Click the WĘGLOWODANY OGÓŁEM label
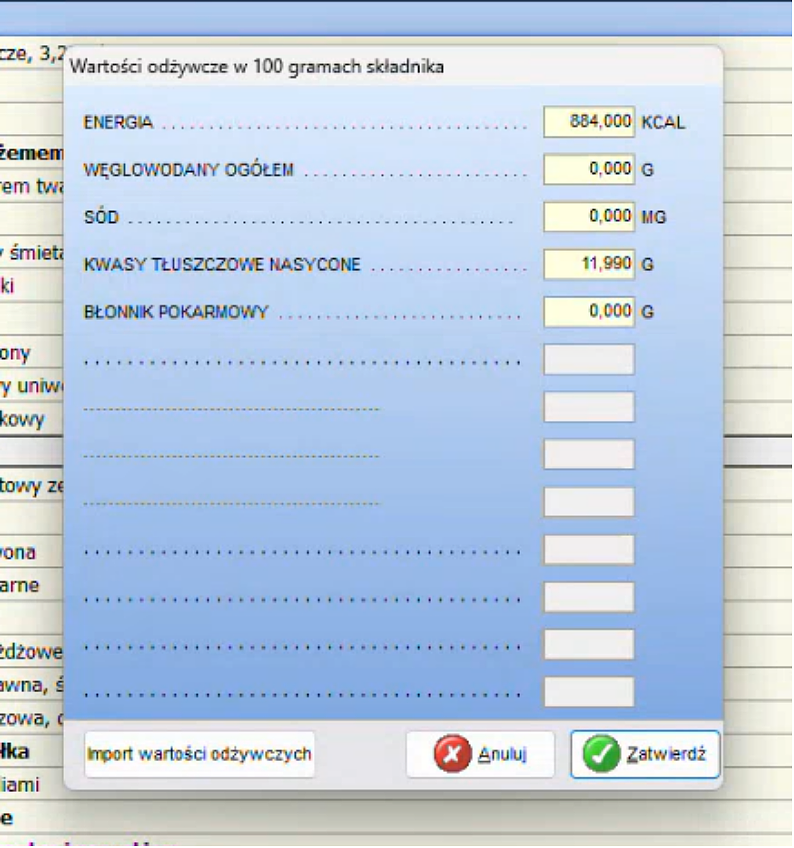 click(x=188, y=170)
